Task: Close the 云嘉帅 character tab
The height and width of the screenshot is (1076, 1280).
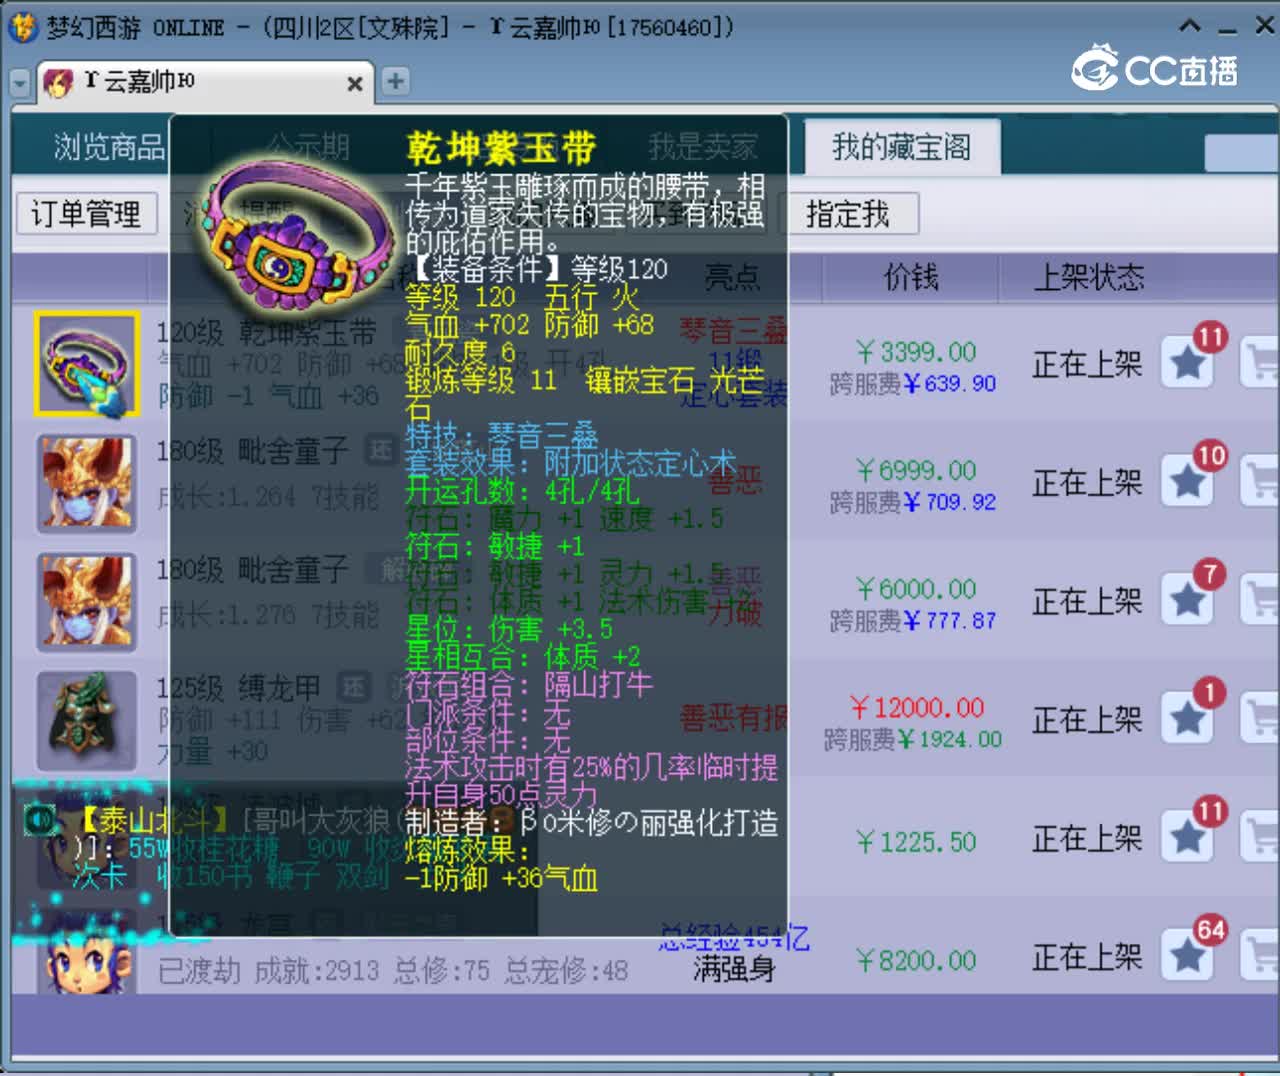Action: point(355,84)
